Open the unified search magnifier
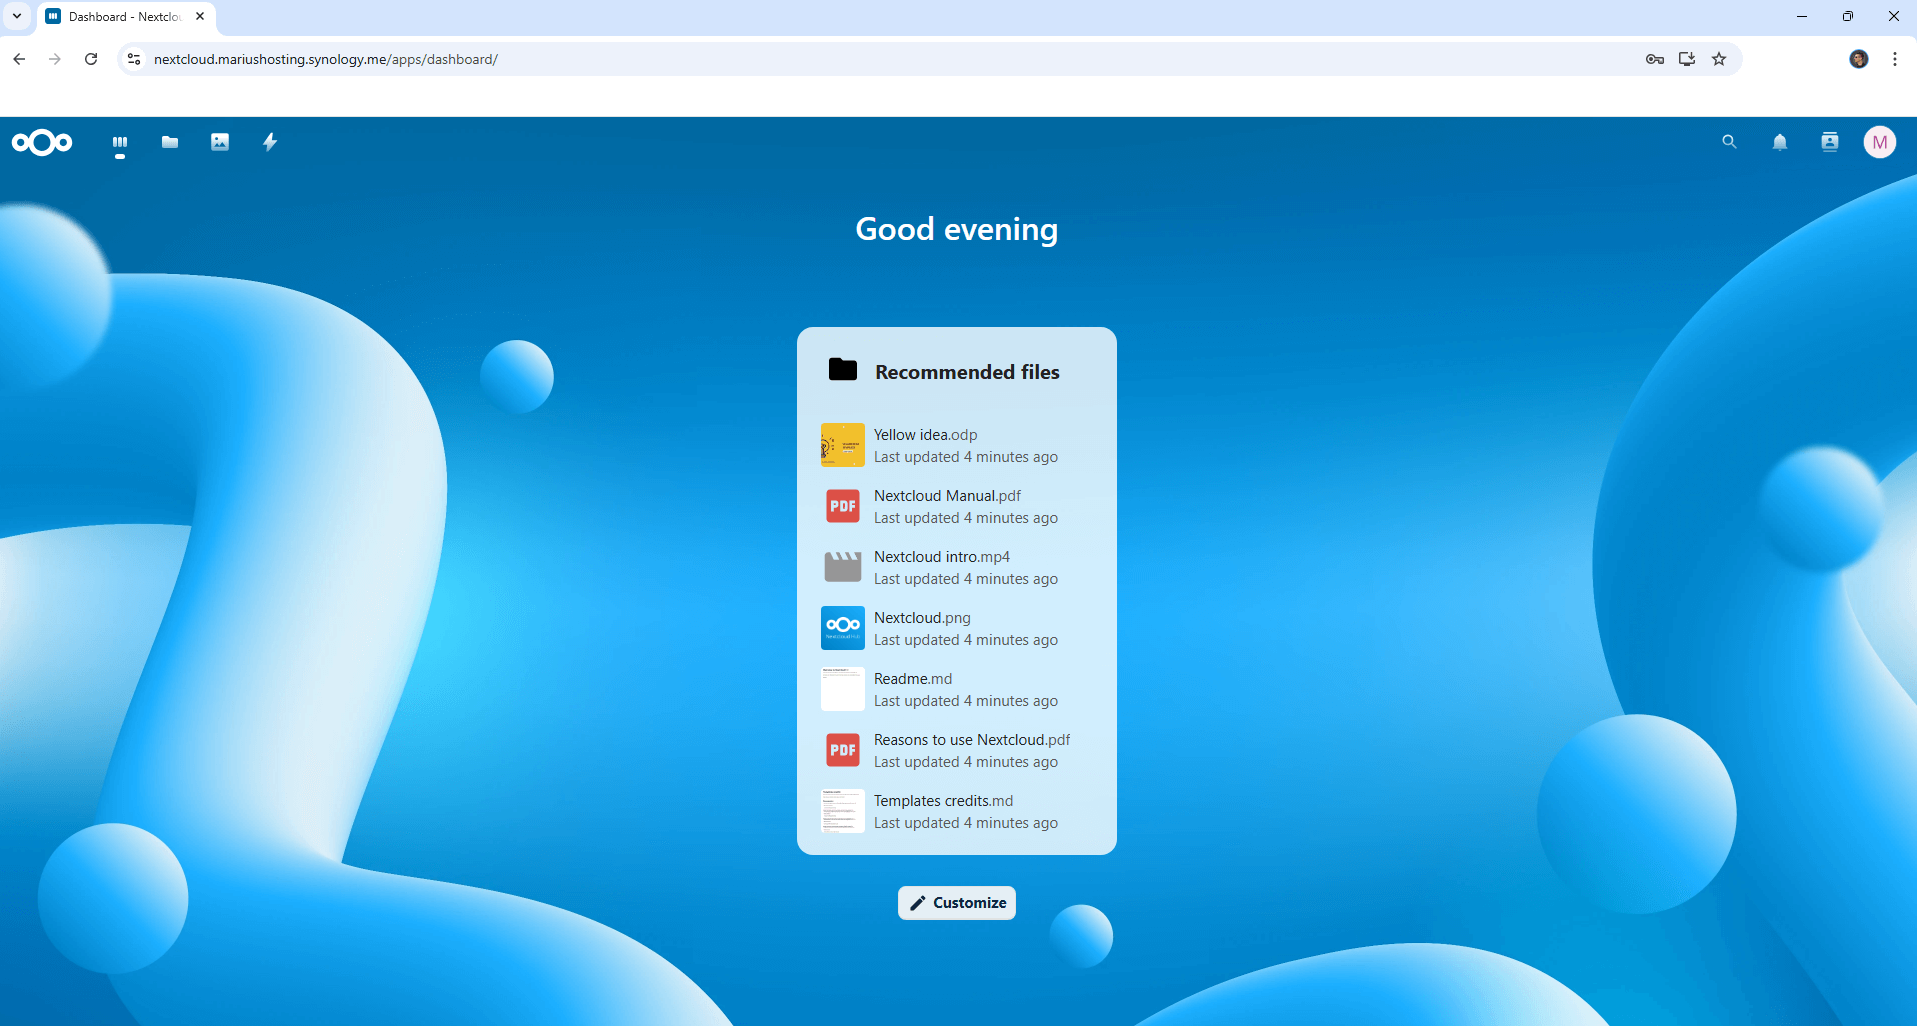The image size is (1917, 1026). [1729, 142]
